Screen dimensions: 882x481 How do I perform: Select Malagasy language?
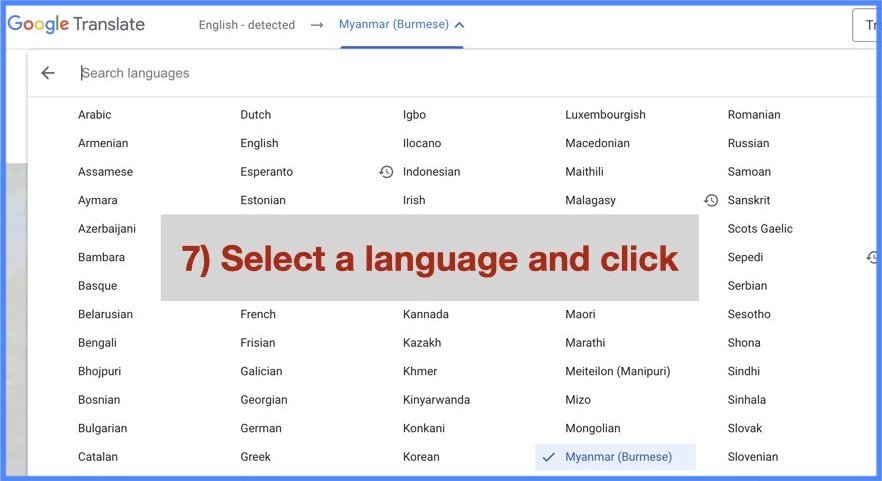[591, 200]
